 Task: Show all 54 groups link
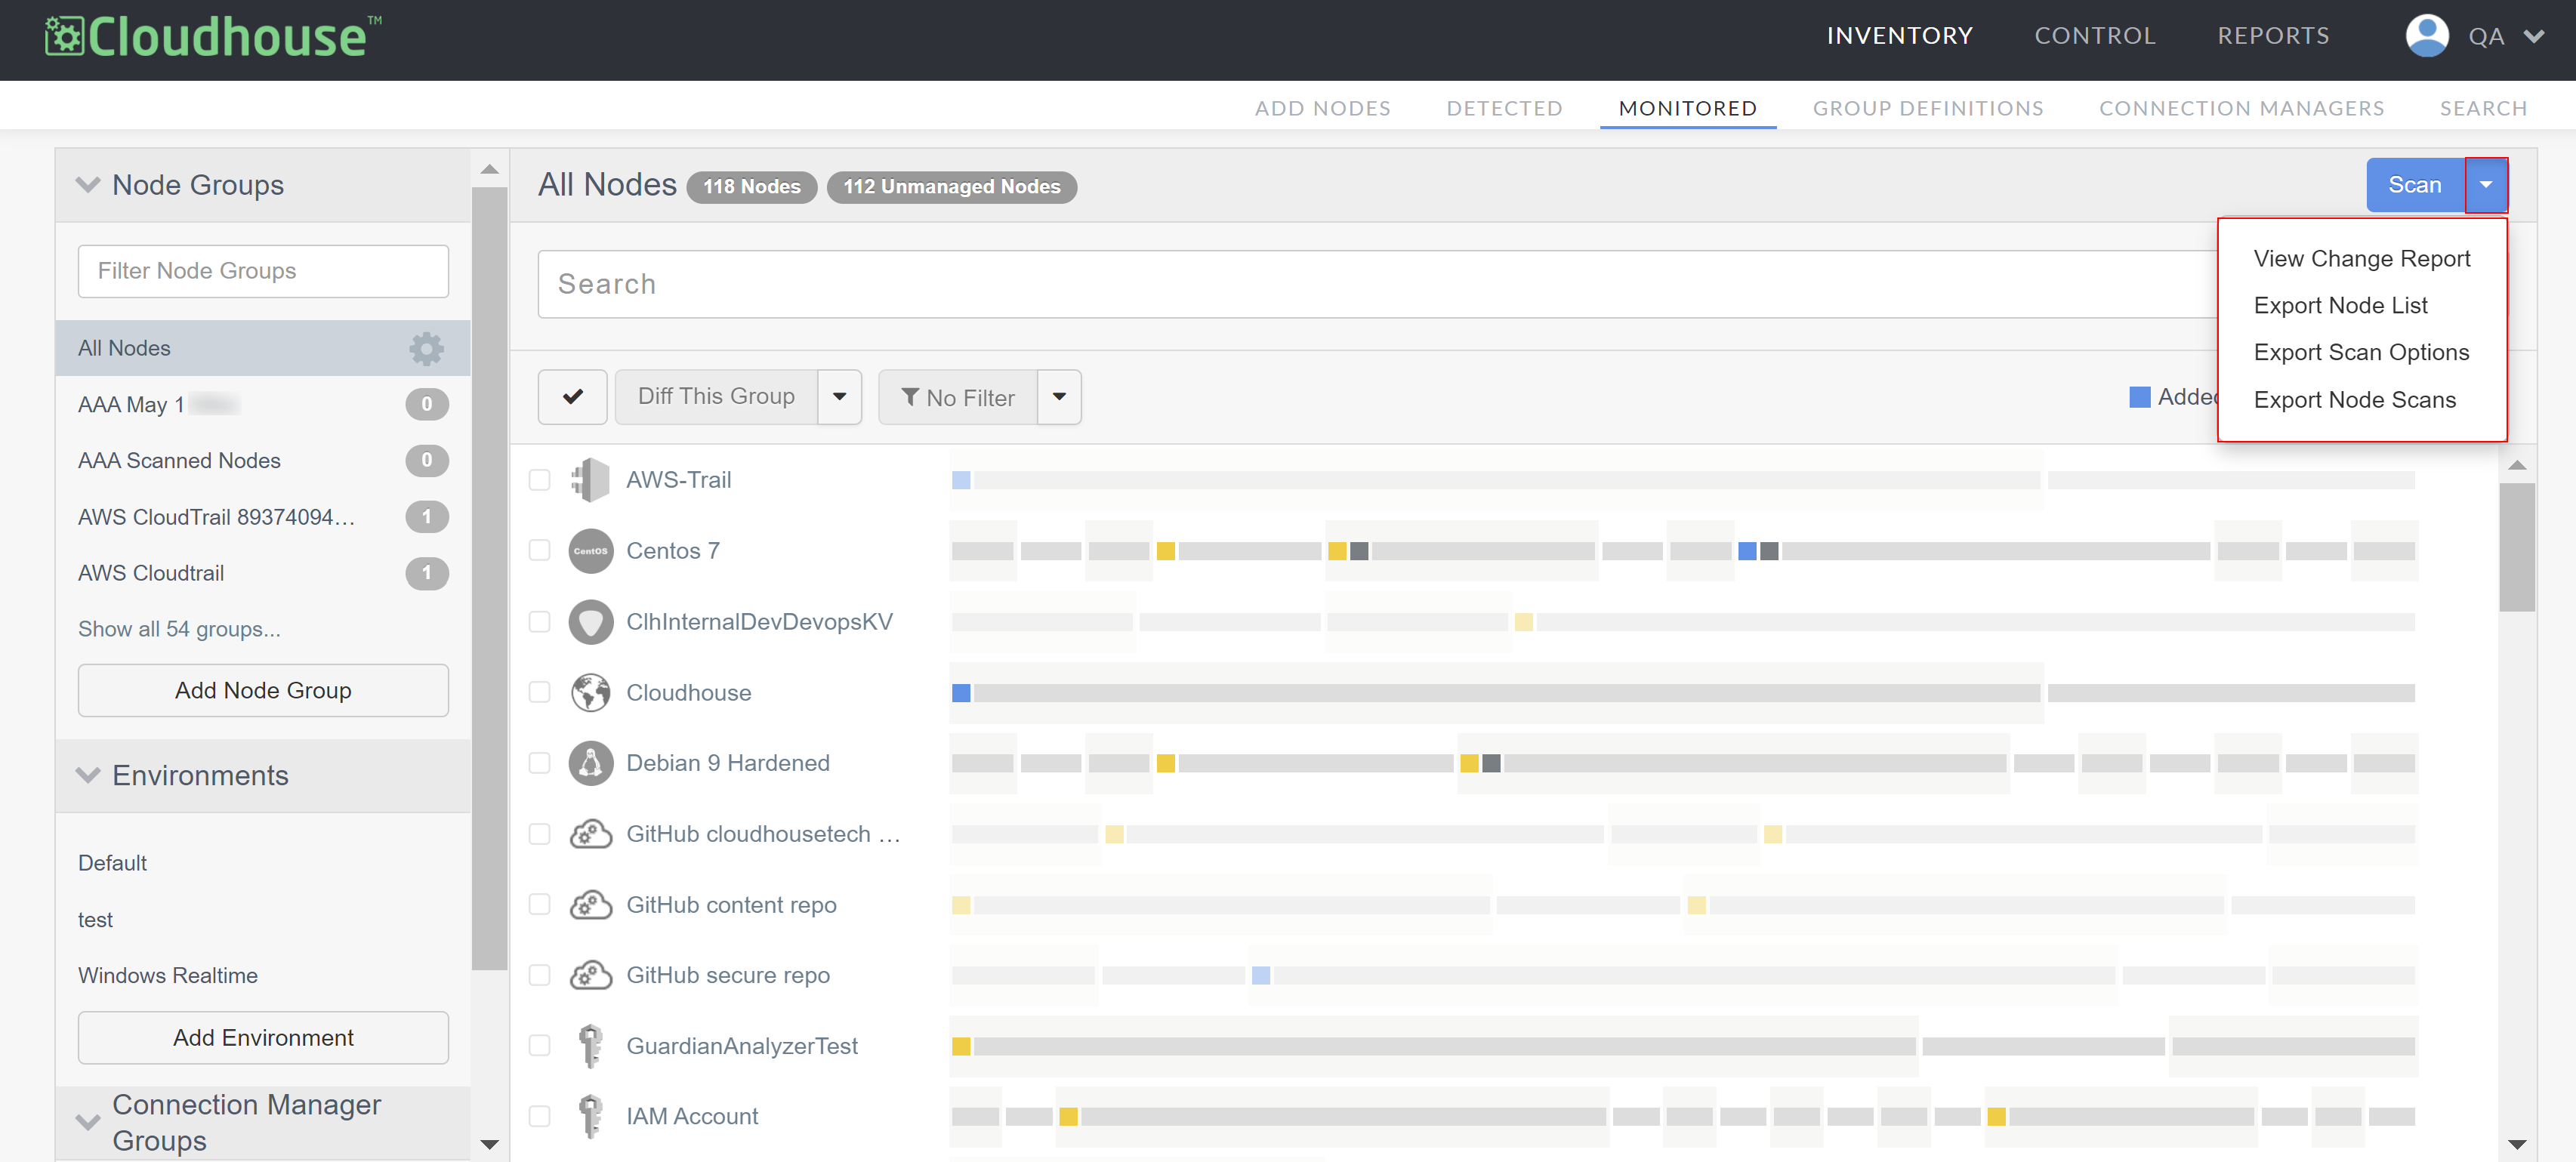(x=179, y=629)
